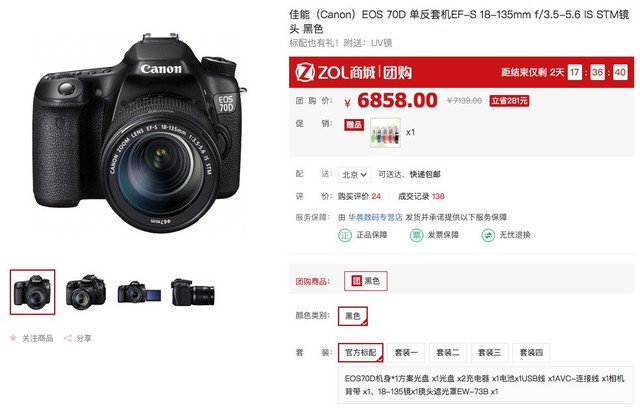Click the 立省281元 savings badge

[x=509, y=100]
